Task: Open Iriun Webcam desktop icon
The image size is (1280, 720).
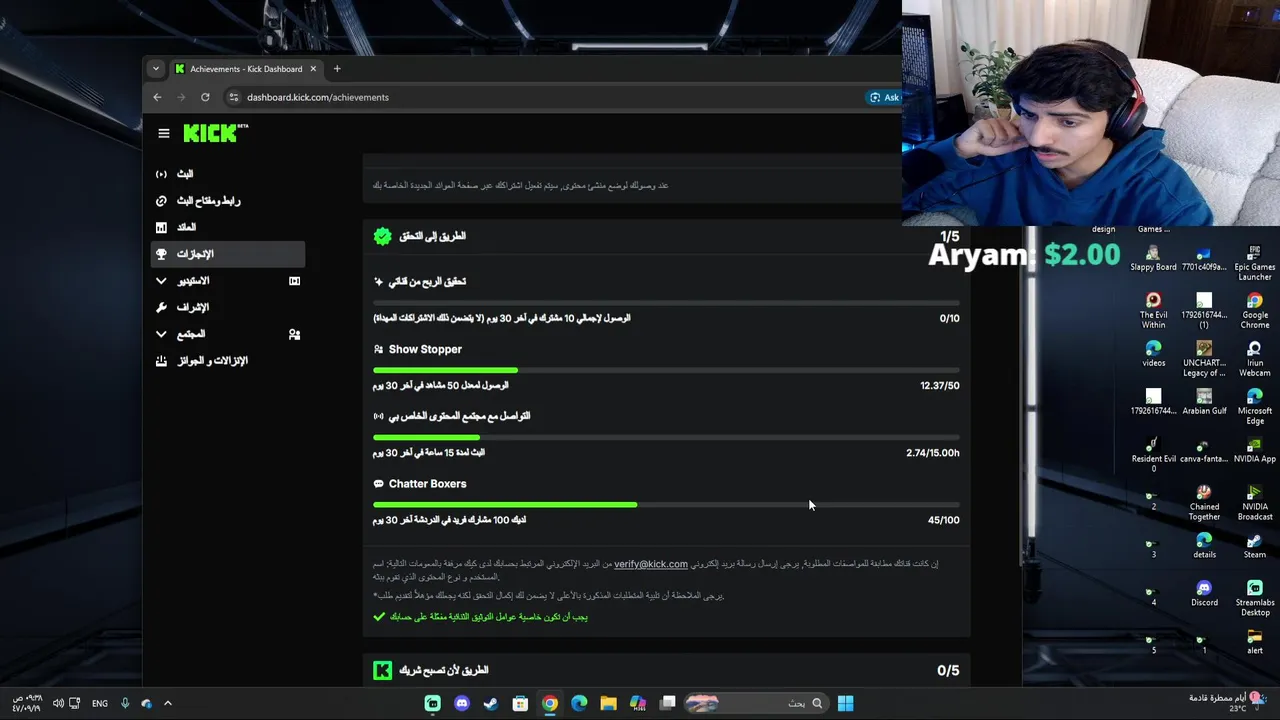Action: point(1255,358)
